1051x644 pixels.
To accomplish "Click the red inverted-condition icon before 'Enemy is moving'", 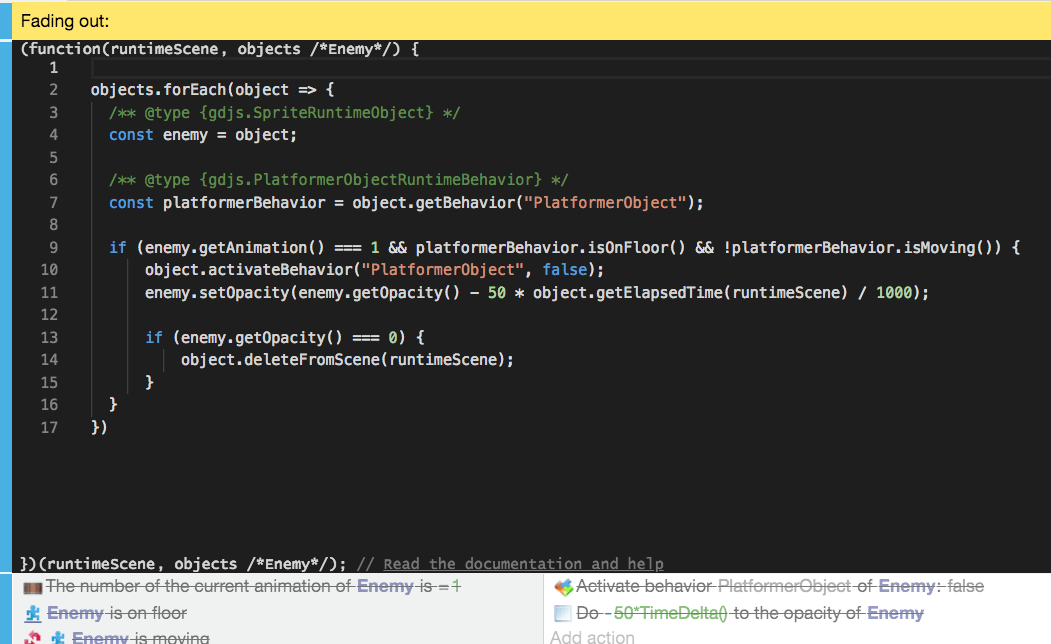I will click(33, 637).
